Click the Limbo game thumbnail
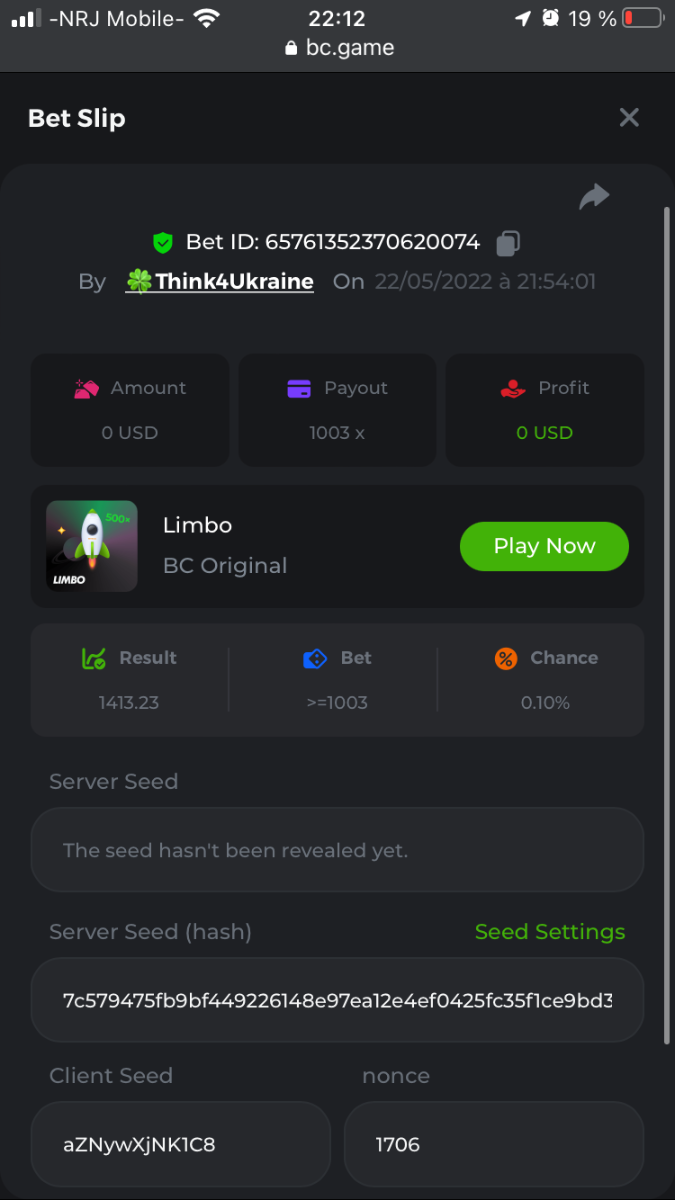 pyautogui.click(x=92, y=546)
